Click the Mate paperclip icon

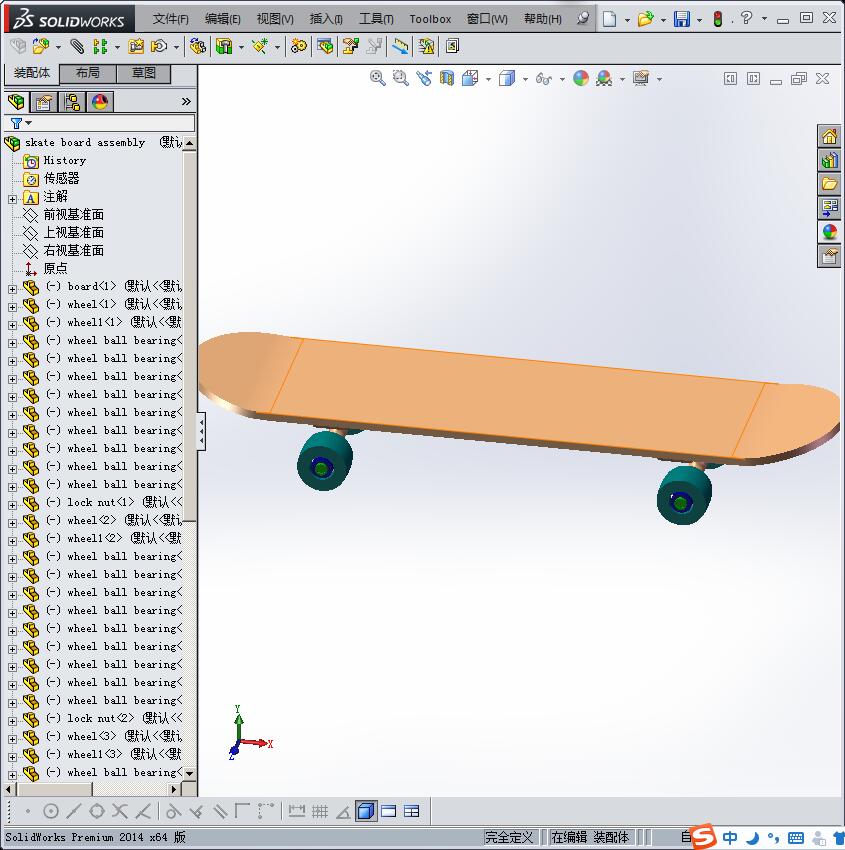78,47
